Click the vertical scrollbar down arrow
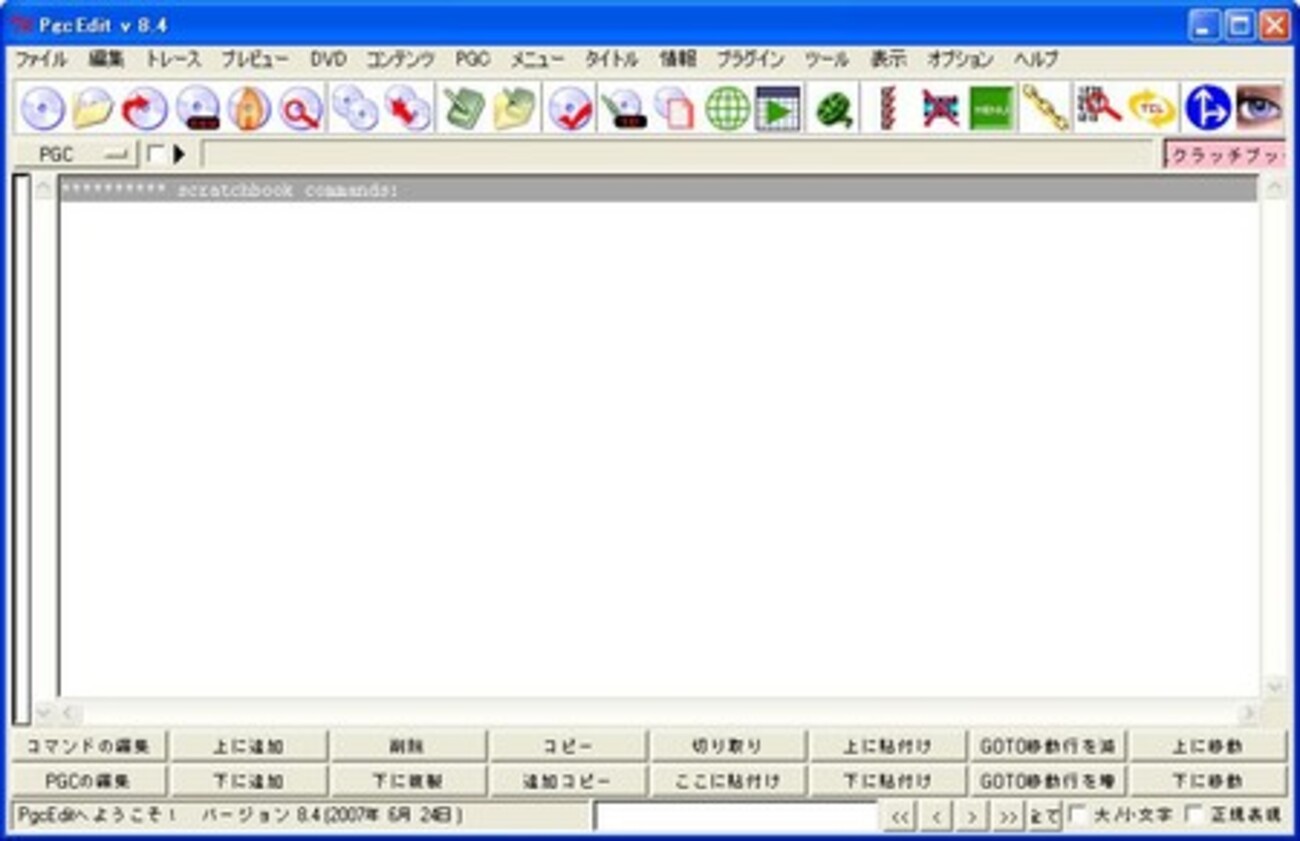The height and width of the screenshot is (841, 1300). click(1274, 686)
